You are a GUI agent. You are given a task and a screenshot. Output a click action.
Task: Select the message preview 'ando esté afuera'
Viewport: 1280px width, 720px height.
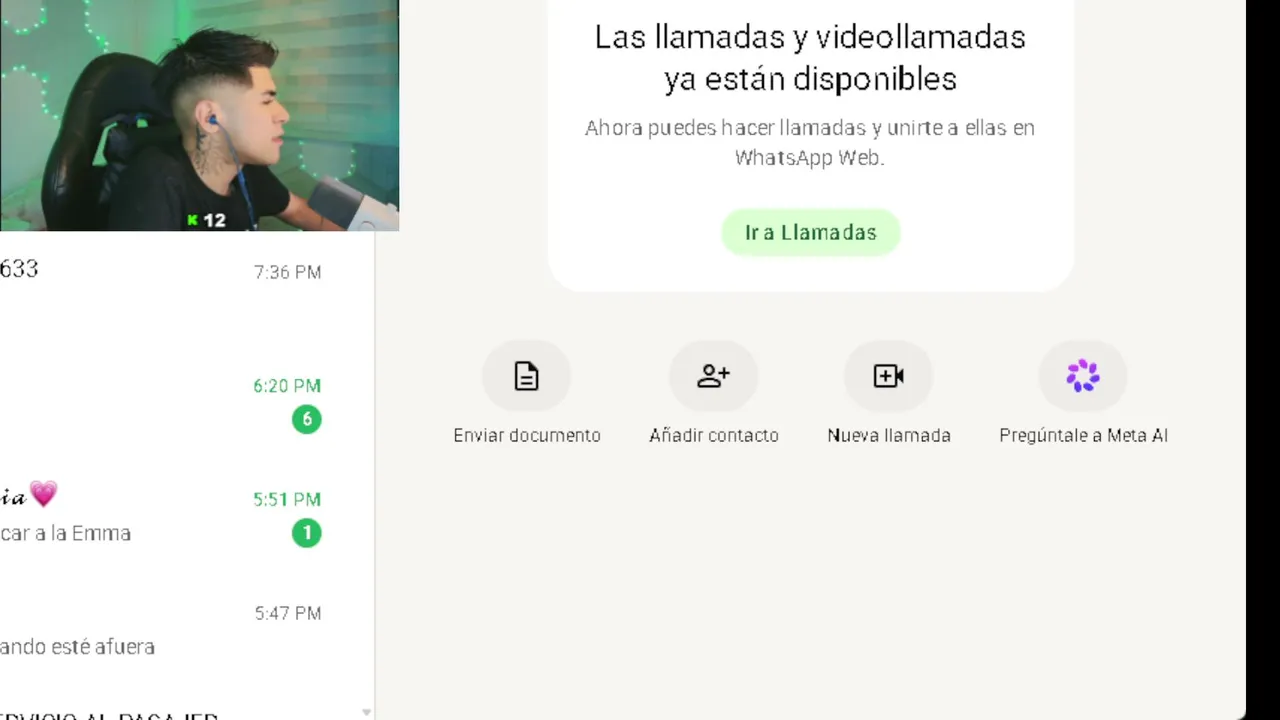[x=77, y=647]
